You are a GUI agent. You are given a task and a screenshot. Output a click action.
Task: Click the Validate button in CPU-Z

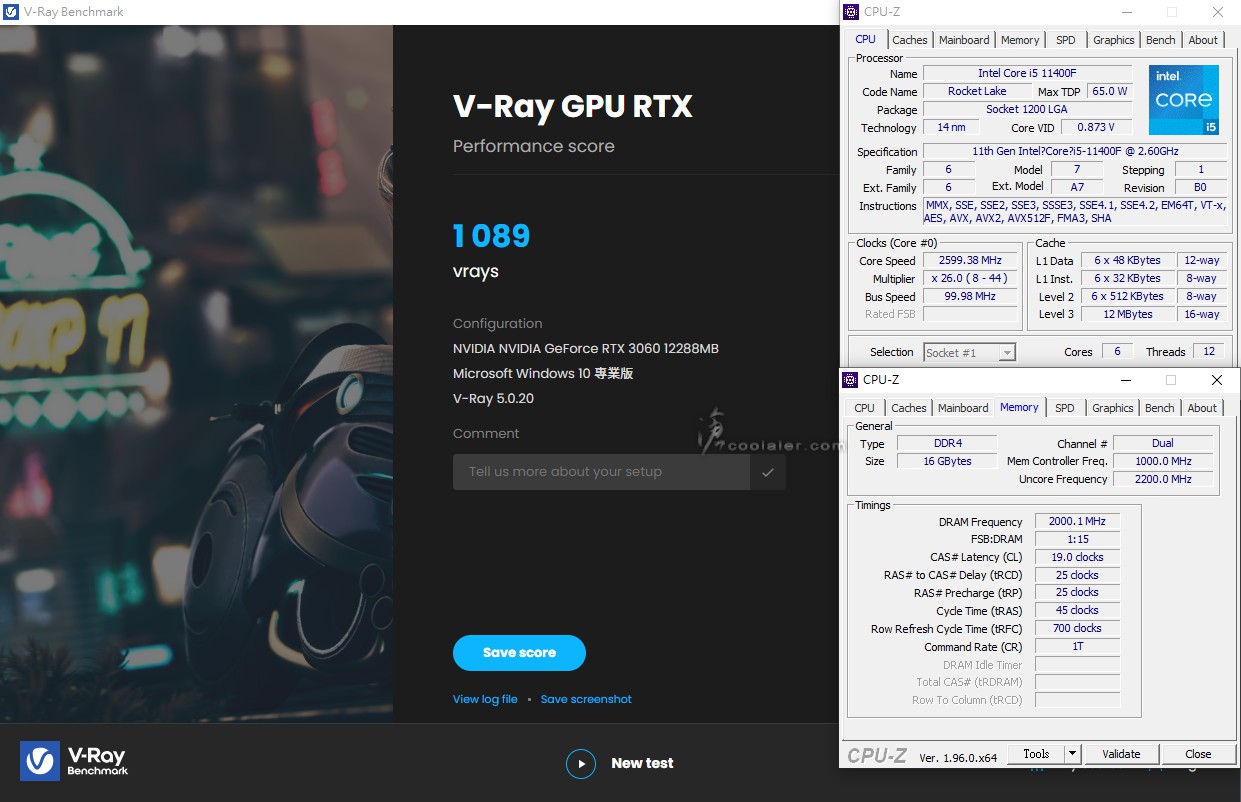(1121, 754)
